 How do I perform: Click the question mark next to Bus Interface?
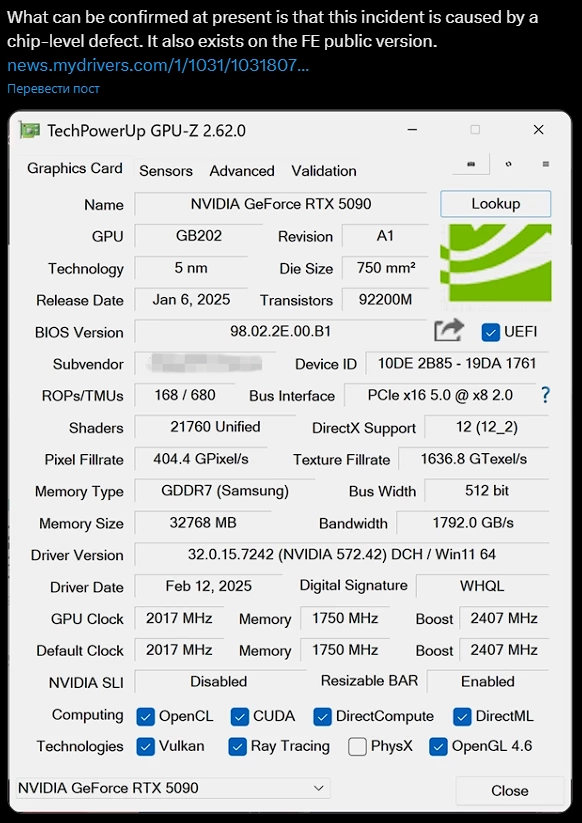click(x=545, y=395)
